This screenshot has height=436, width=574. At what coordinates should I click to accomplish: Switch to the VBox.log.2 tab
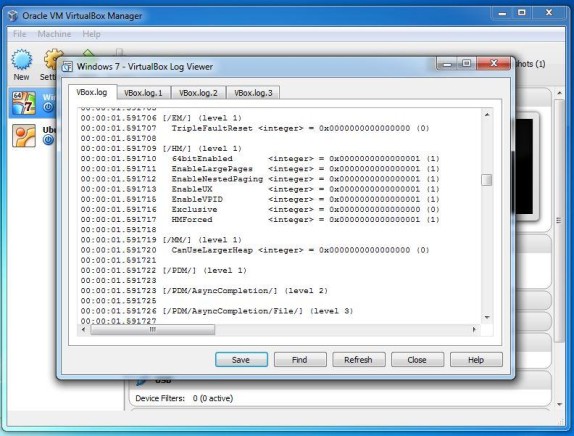tap(198, 93)
